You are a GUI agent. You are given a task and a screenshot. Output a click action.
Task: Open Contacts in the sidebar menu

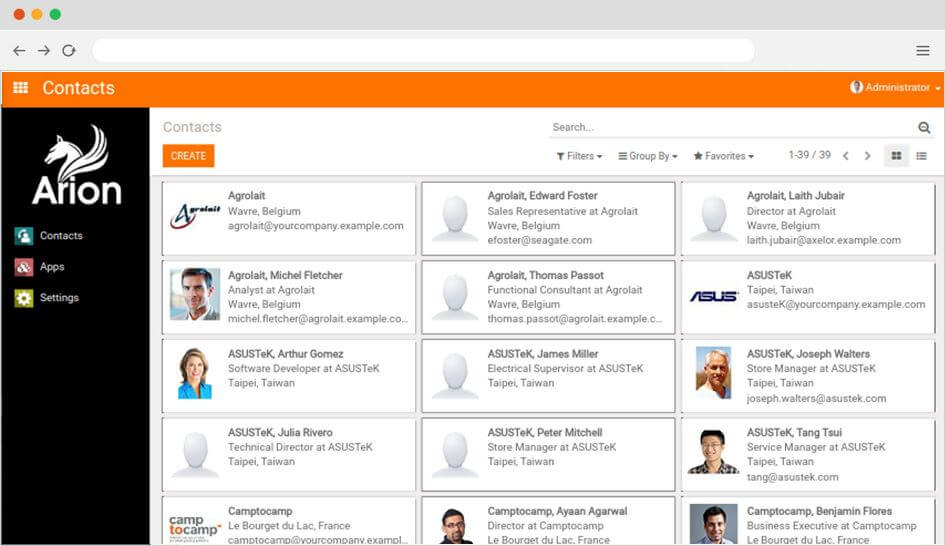pyautogui.click(x=61, y=236)
